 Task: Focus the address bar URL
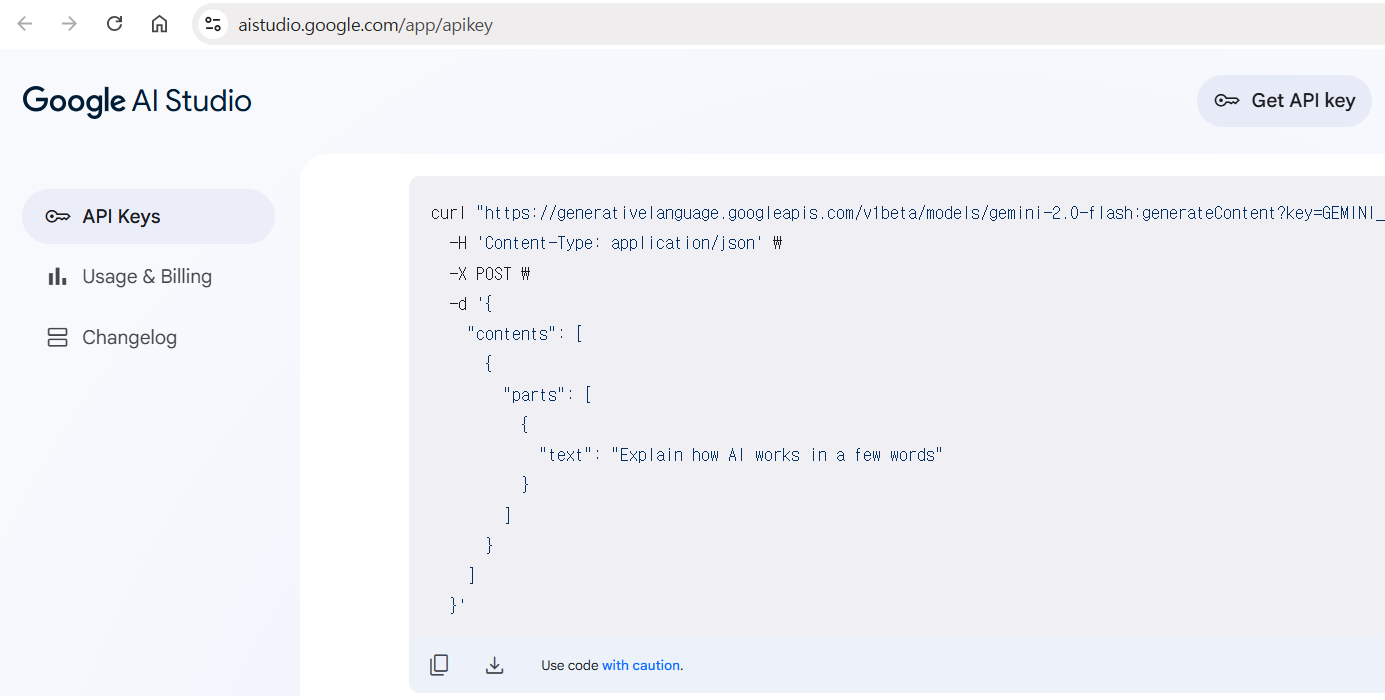tap(366, 25)
